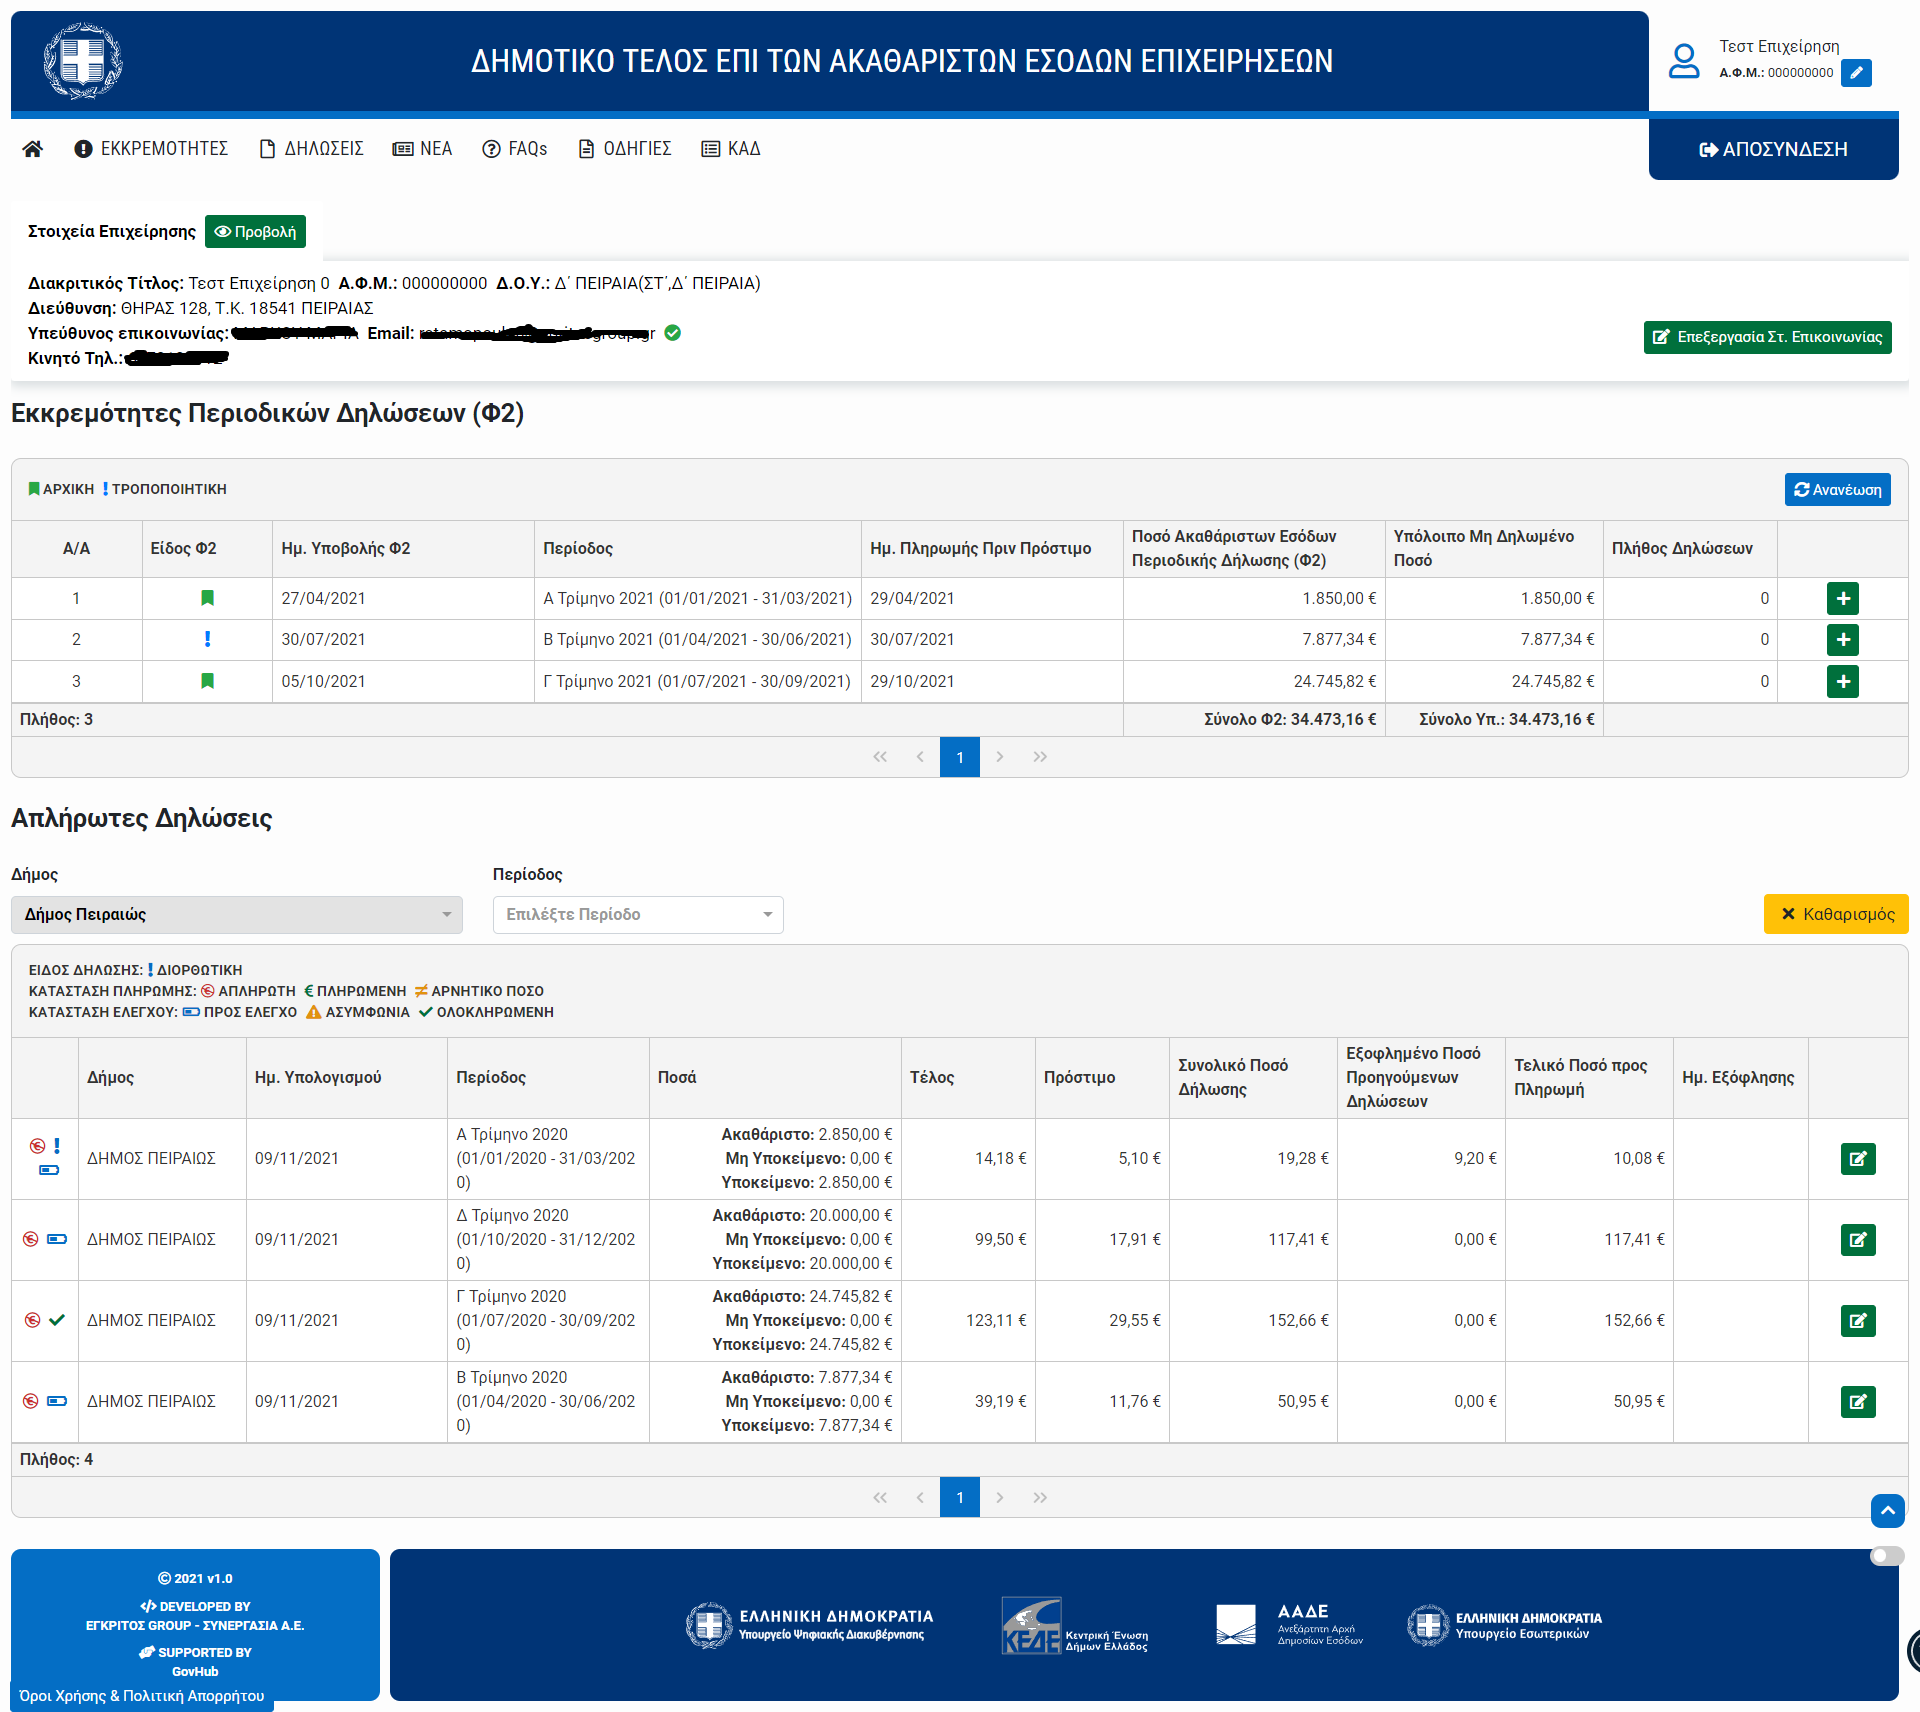Open the ΝΕΑ menu item
This screenshot has height=1712, width=1920.
[422, 149]
